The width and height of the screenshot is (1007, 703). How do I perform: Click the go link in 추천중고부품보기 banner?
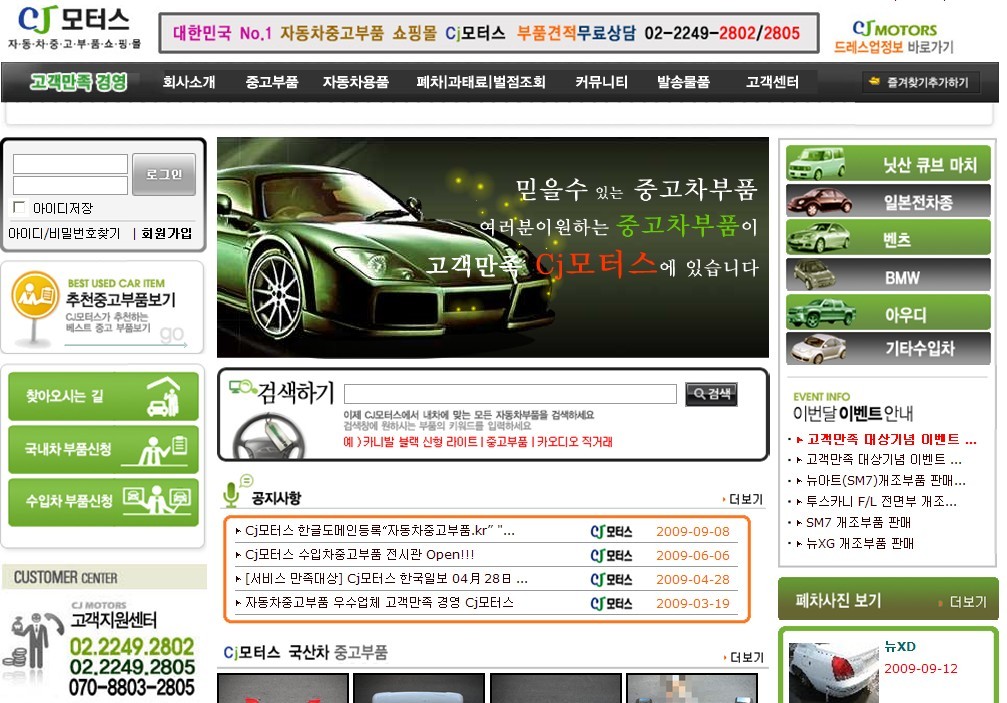[x=171, y=334]
